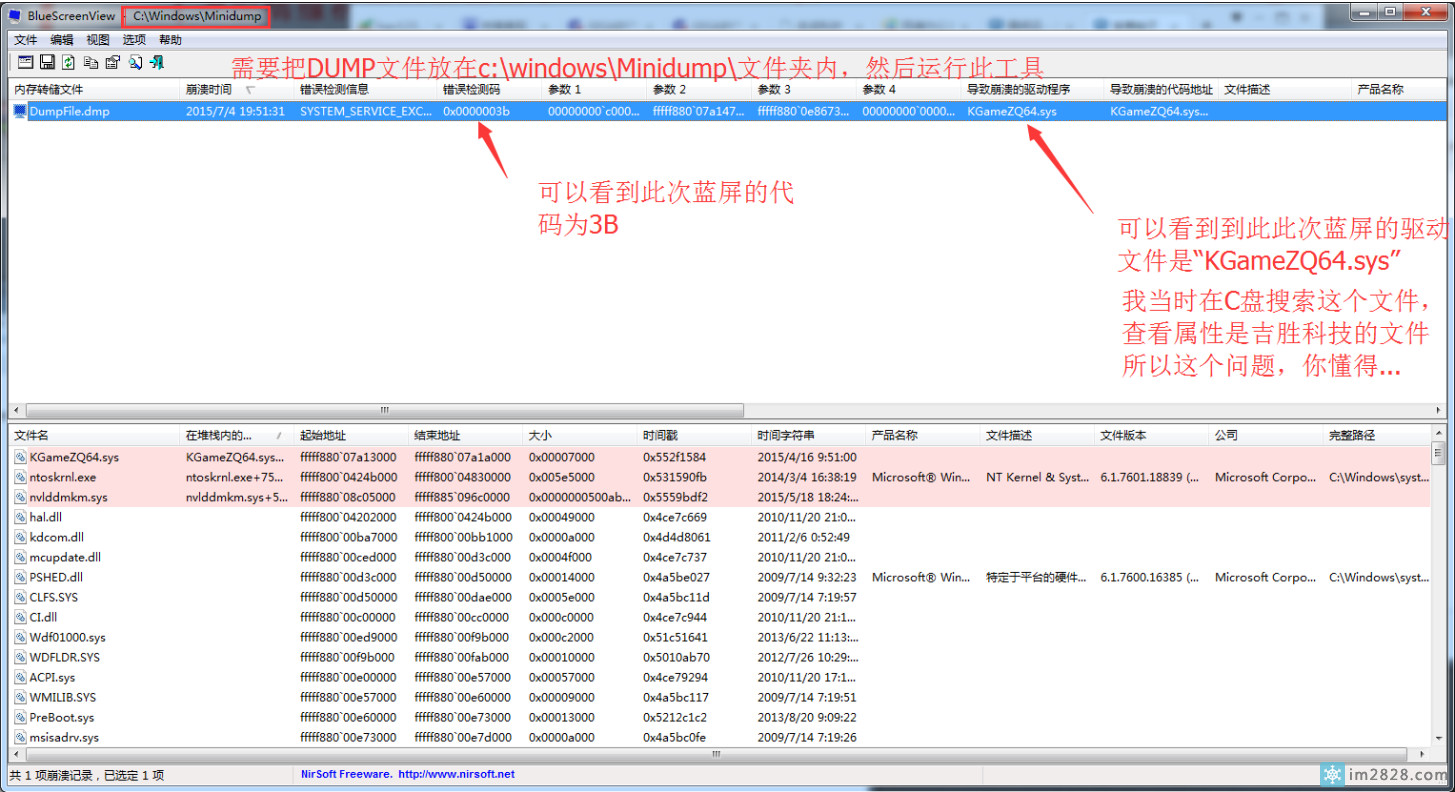The image size is (1455, 792).
Task: Sort by 在堆栈内的 column header
Action: point(220,436)
